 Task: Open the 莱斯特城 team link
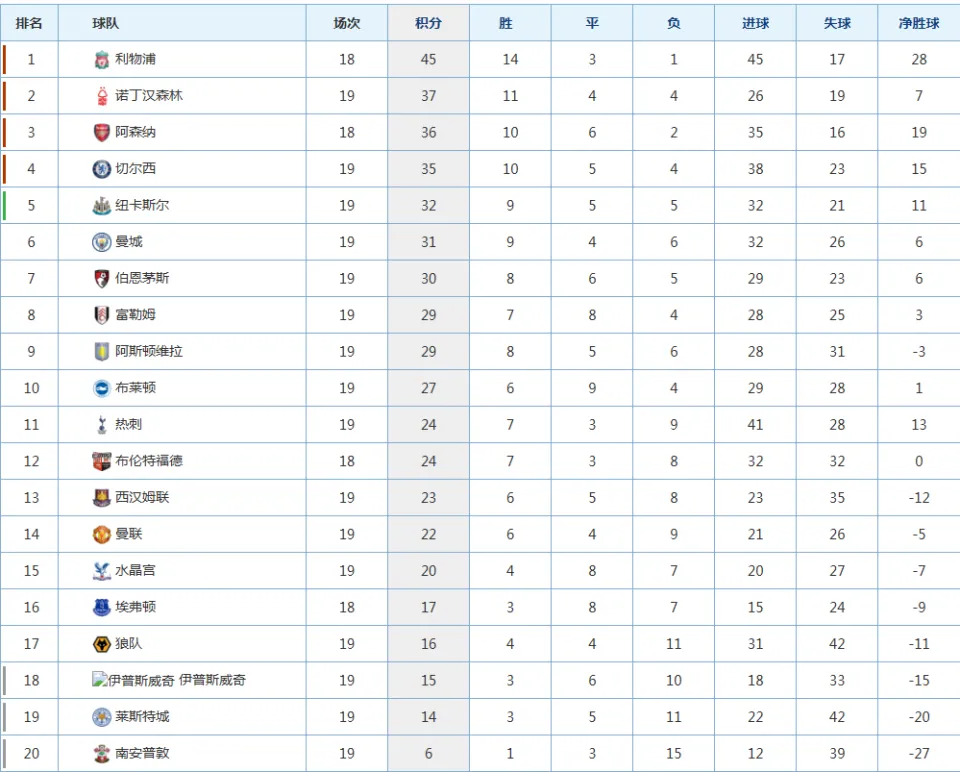(142, 716)
